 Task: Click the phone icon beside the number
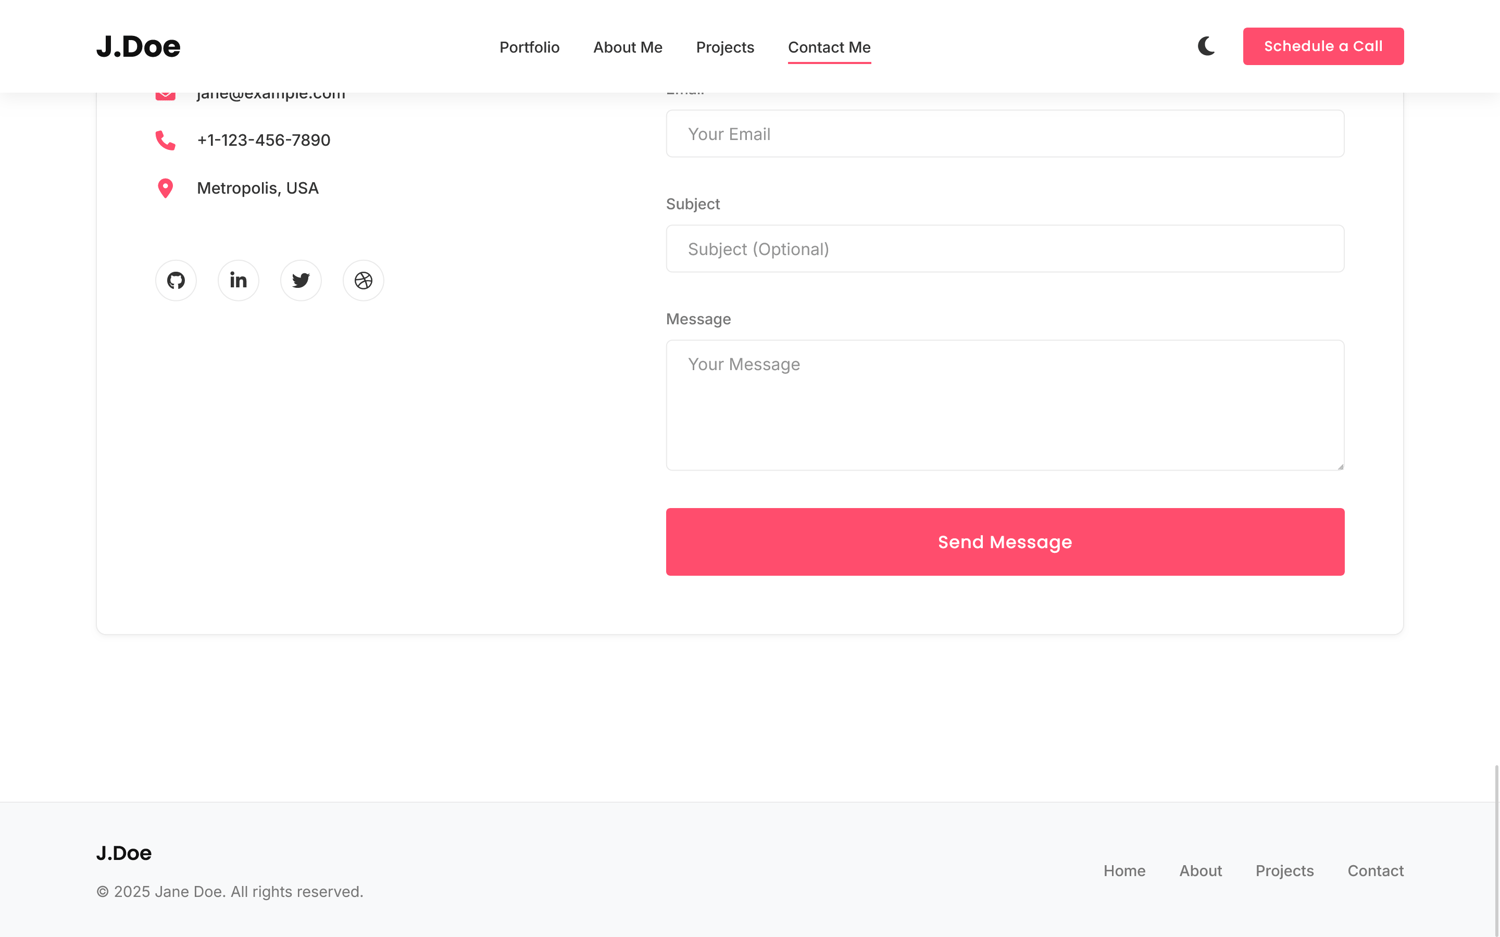(x=166, y=141)
